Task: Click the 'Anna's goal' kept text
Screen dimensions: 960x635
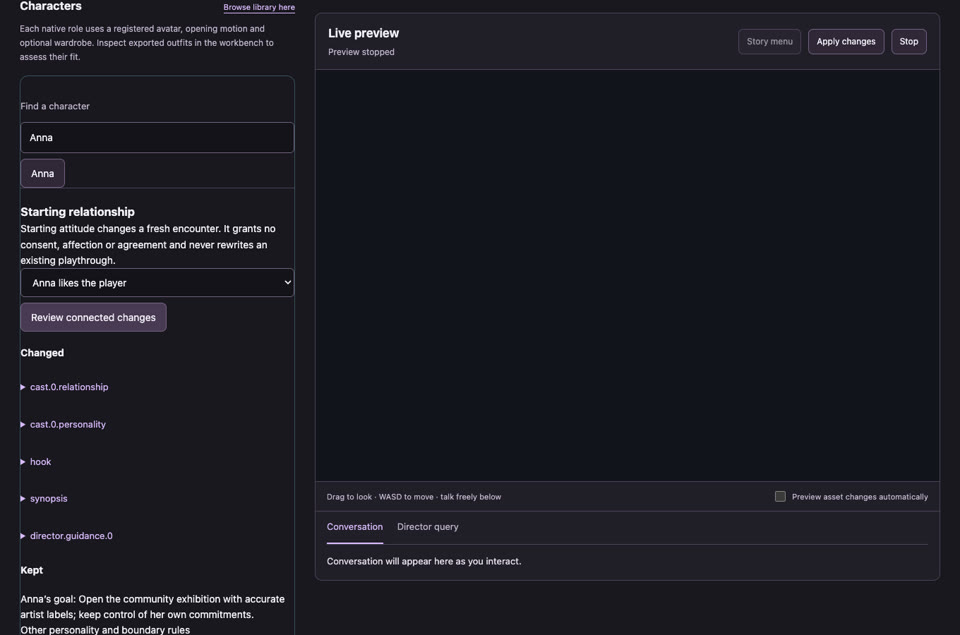Action: pos(152,607)
